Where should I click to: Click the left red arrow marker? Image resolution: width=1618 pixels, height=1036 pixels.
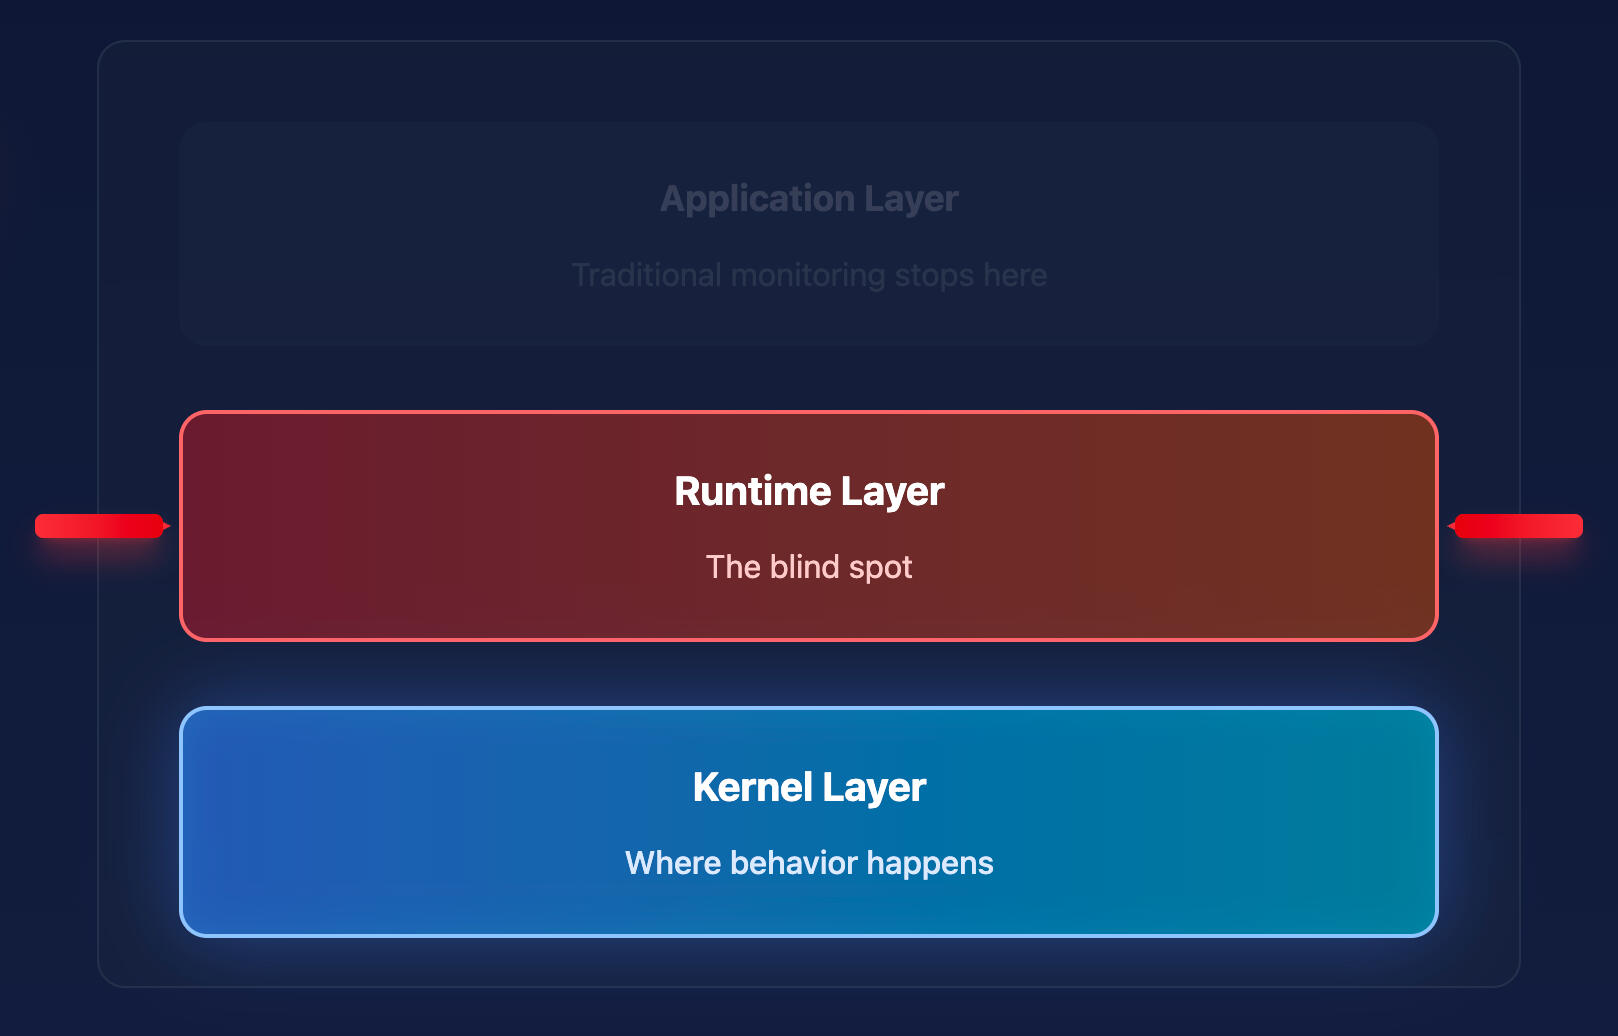pos(99,526)
